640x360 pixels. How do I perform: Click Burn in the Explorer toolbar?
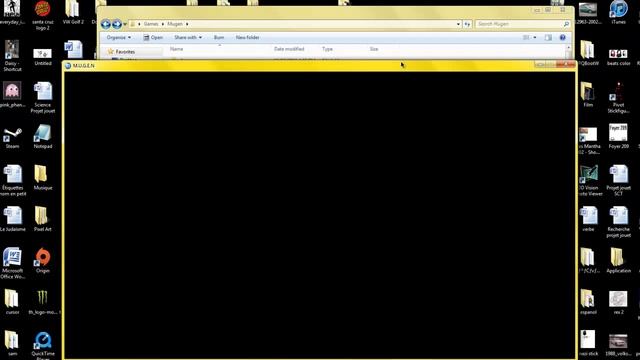tap(219, 38)
